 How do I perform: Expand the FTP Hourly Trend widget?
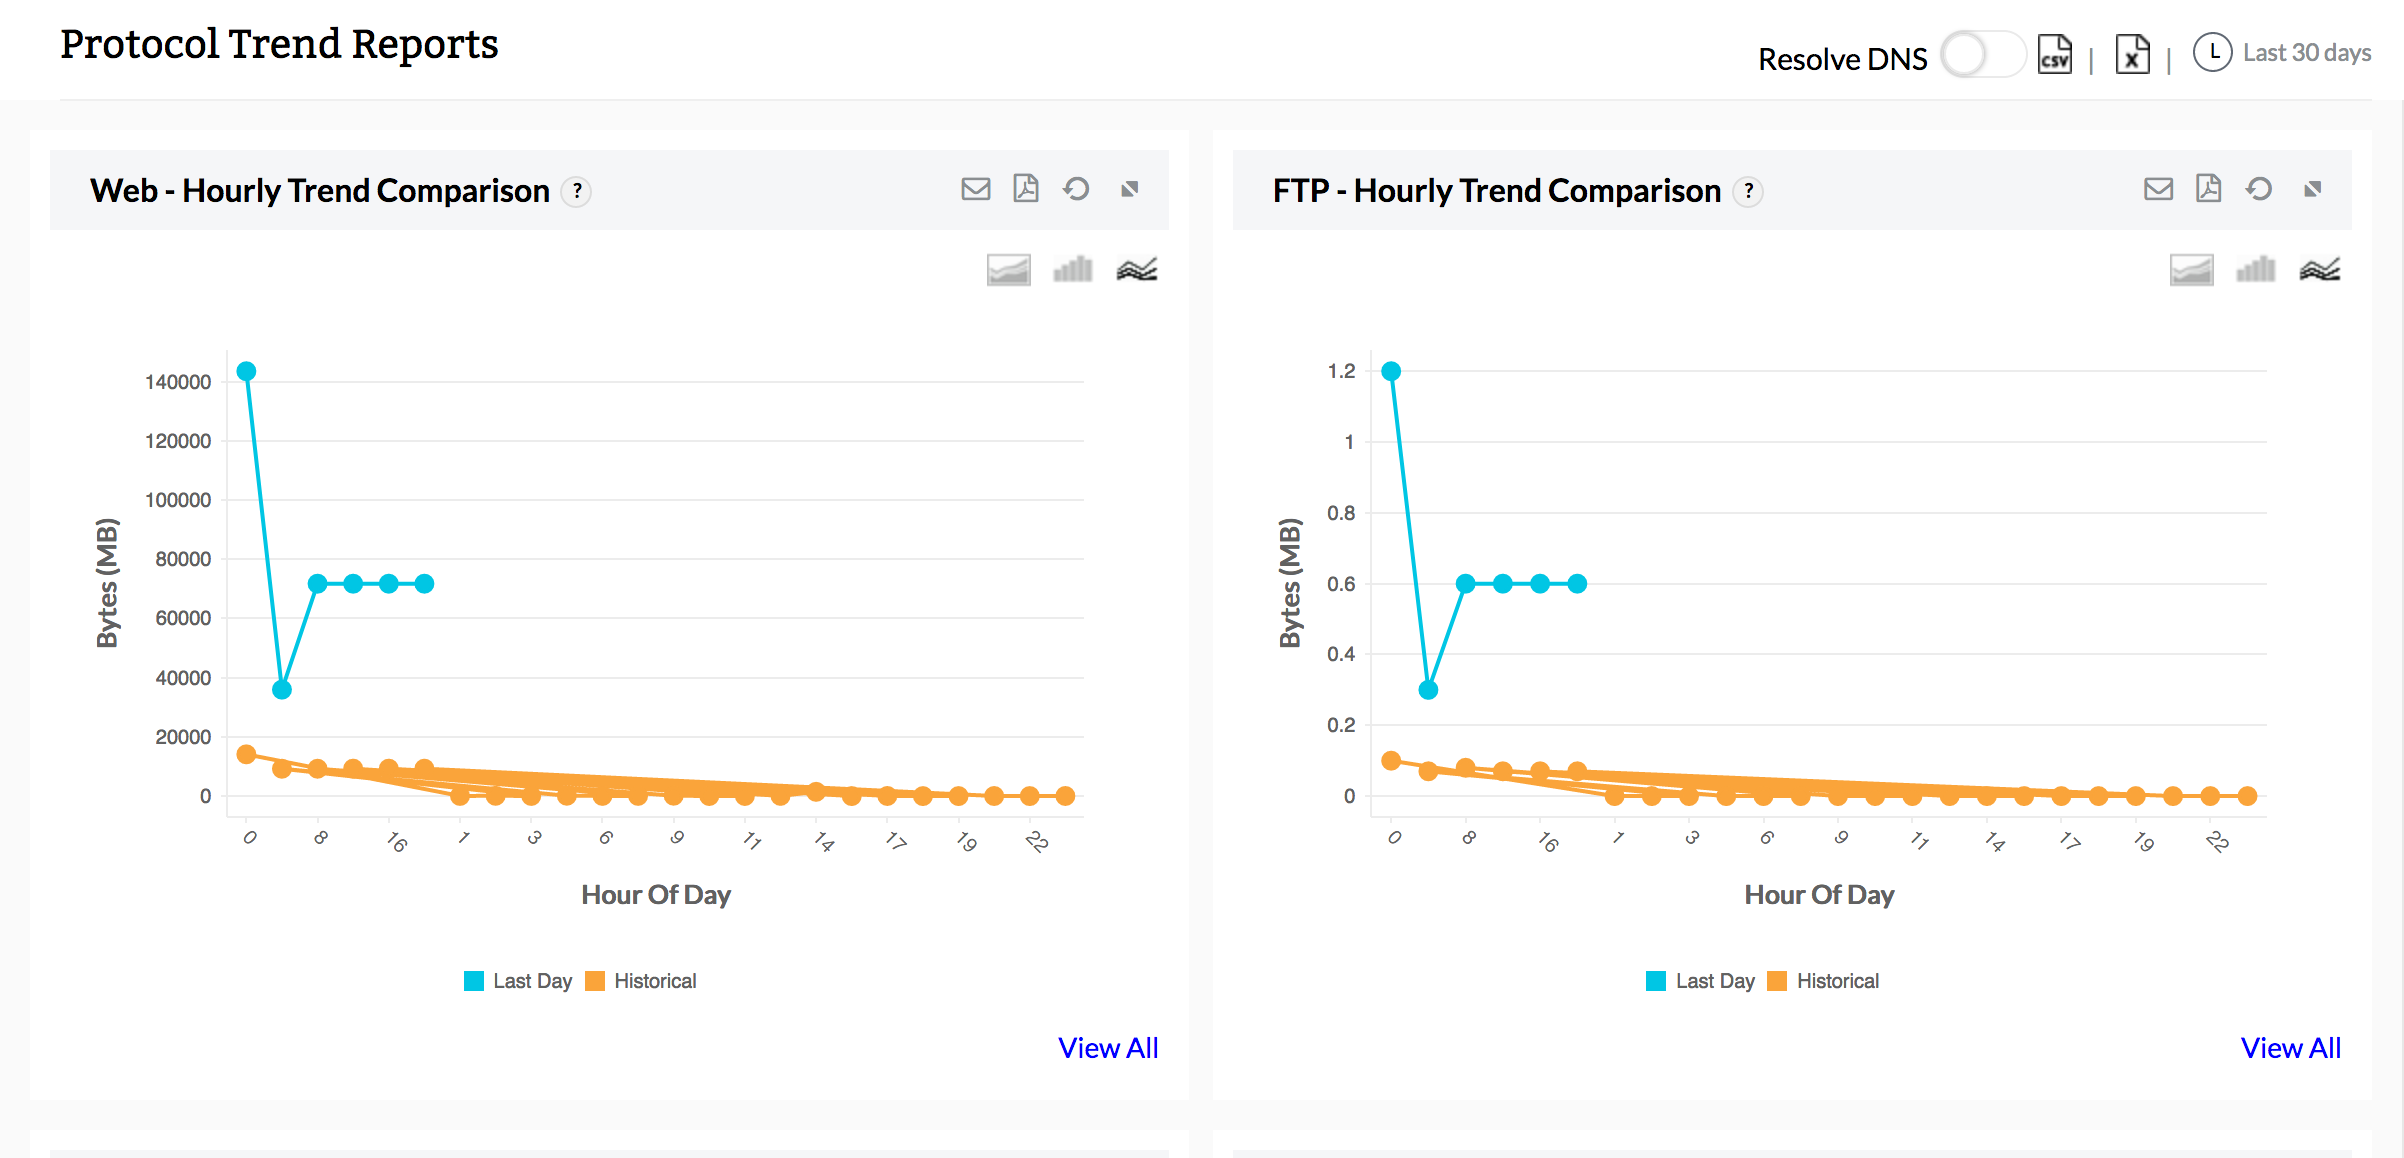(2313, 189)
